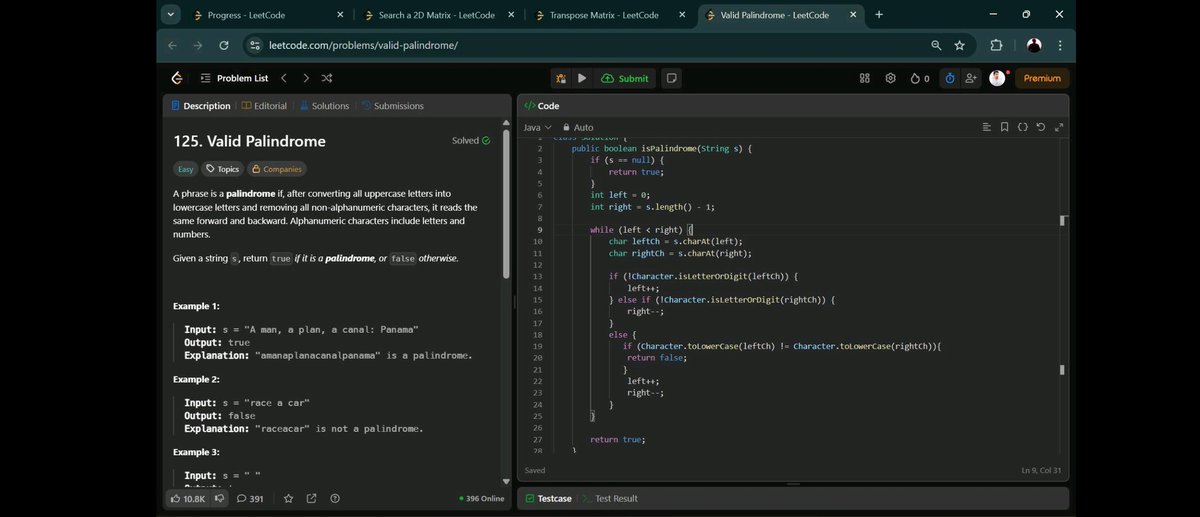The width and height of the screenshot is (1200, 517).
Task: Open browser zoom magnifier icon
Action: pos(936,45)
